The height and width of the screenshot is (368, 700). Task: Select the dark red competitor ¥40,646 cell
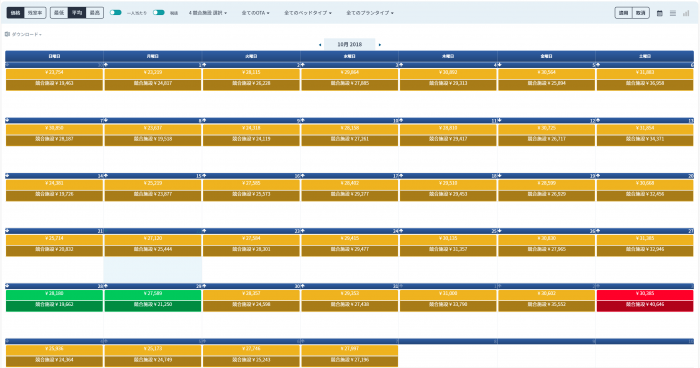[645, 305]
